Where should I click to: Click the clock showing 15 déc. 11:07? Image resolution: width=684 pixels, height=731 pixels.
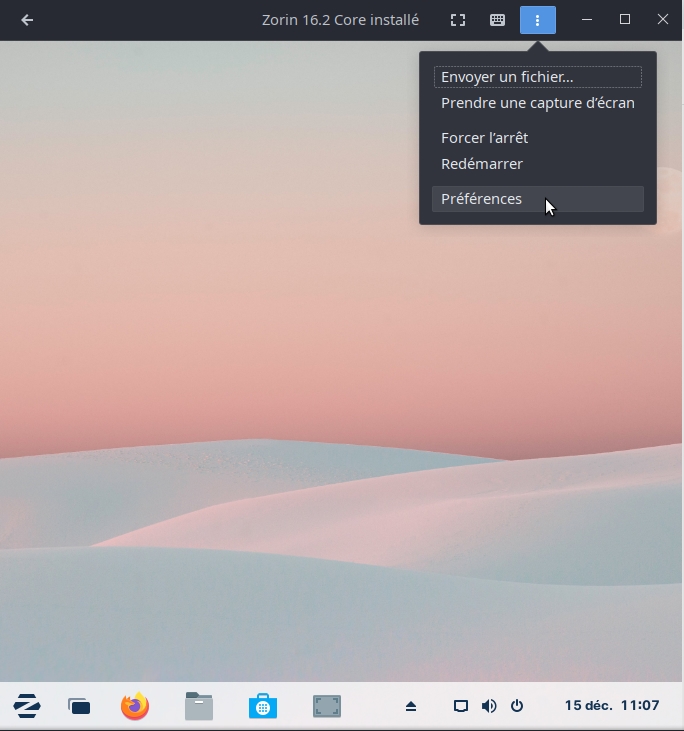tap(611, 706)
